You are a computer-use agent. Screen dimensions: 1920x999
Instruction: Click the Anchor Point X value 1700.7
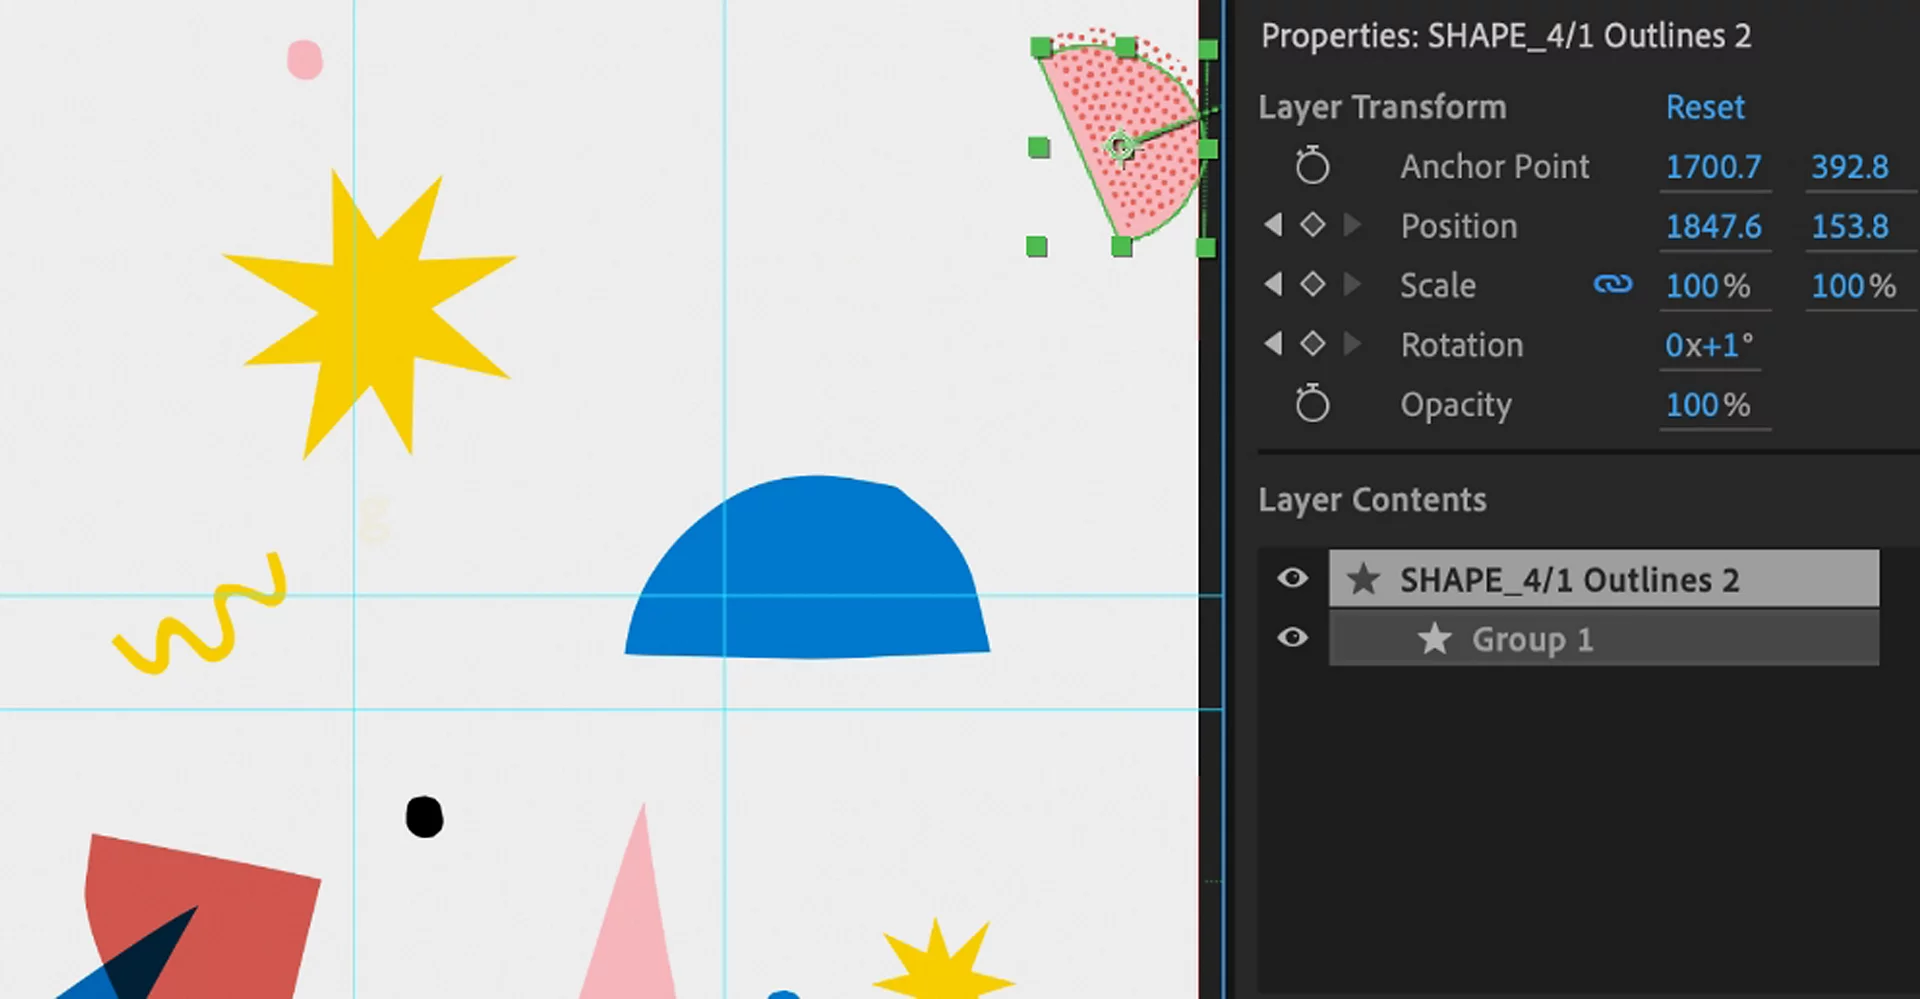coord(1713,167)
